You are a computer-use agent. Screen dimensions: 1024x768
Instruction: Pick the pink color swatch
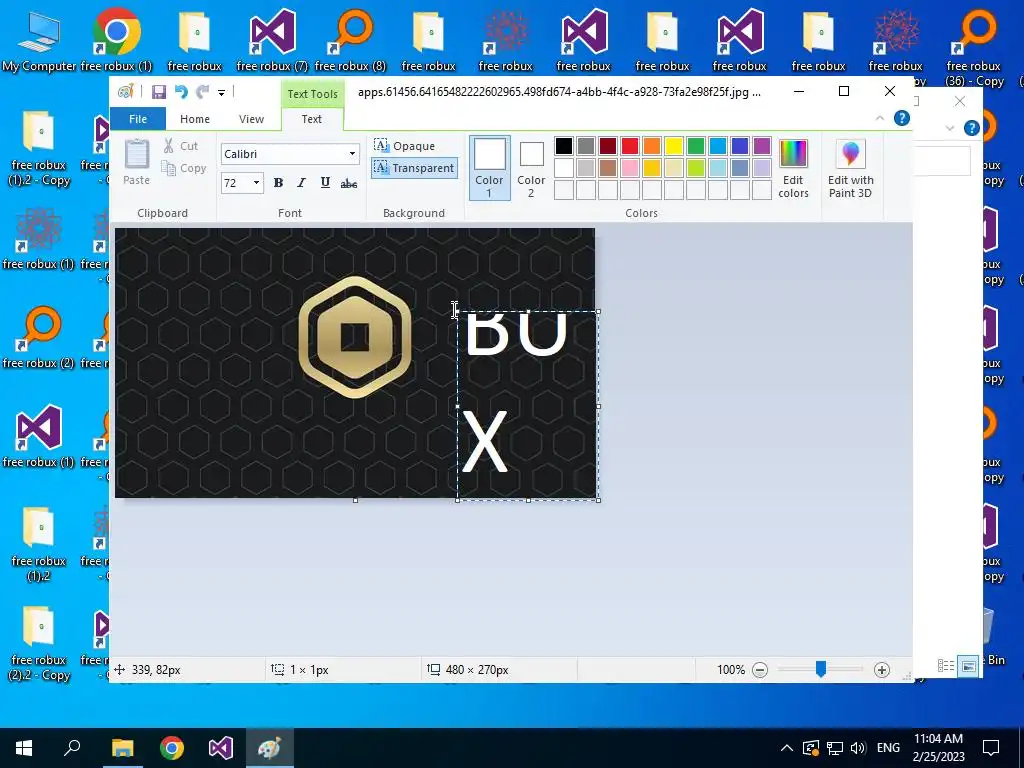(630, 168)
